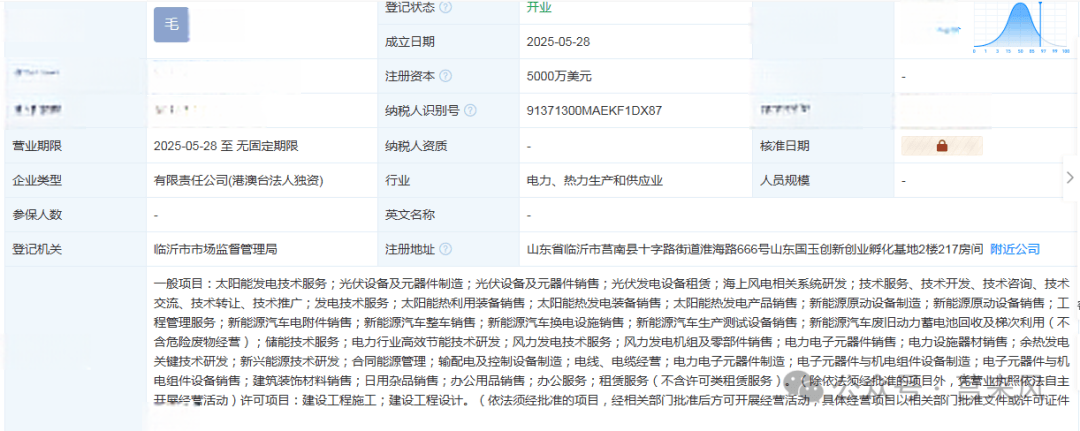The image size is (1080, 431).
Task: Select the 临沂市市场监督管理局 authority value
Action: pyautogui.click(x=216, y=249)
